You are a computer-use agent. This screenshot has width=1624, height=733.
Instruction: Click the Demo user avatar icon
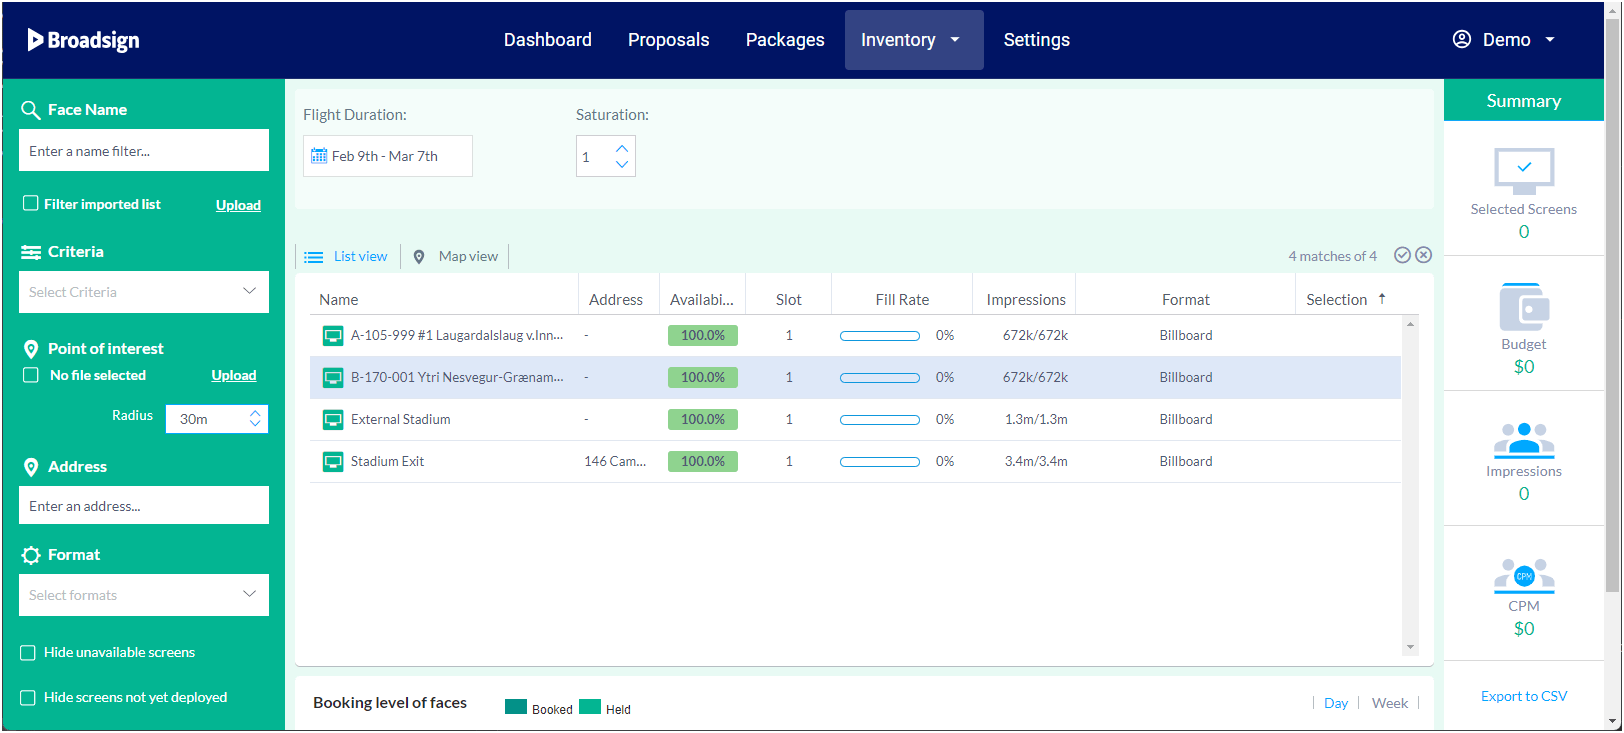[1462, 39]
